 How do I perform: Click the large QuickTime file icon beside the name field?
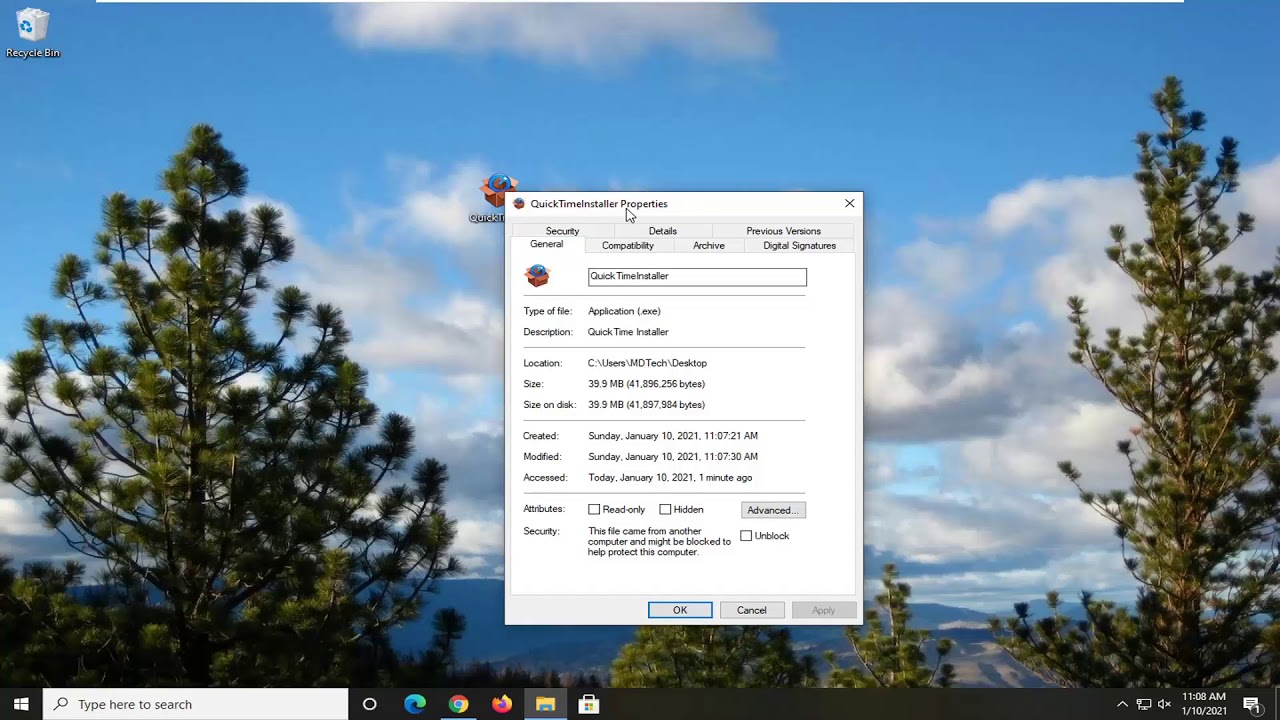pyautogui.click(x=538, y=276)
